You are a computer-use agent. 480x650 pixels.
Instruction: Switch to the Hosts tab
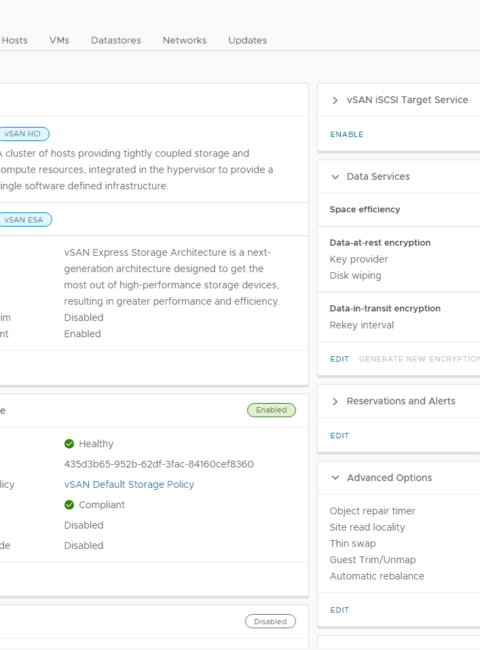[15, 40]
